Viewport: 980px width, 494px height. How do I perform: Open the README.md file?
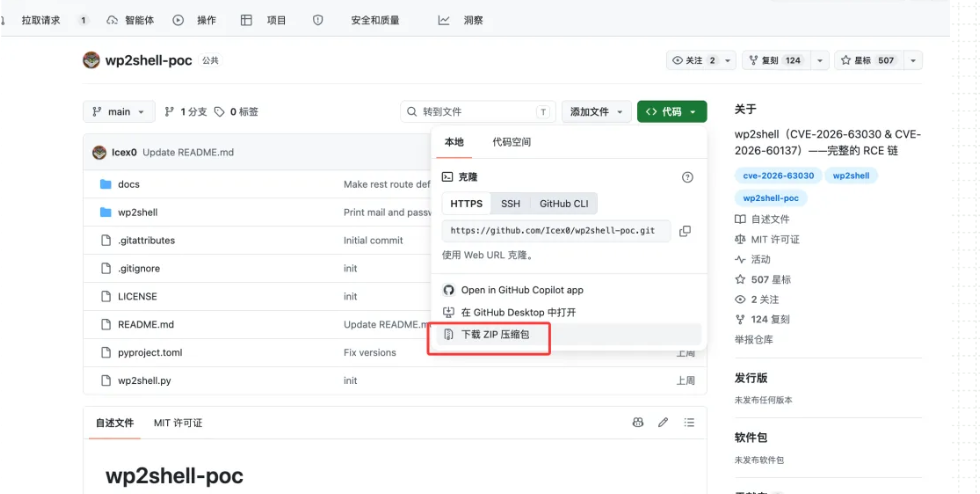pyautogui.click(x=146, y=325)
